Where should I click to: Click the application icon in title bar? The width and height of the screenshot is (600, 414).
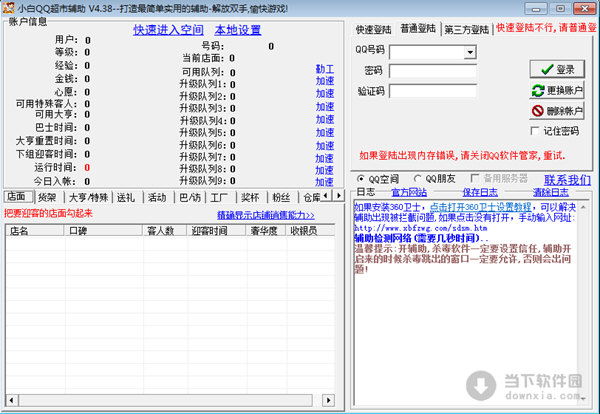[8, 8]
